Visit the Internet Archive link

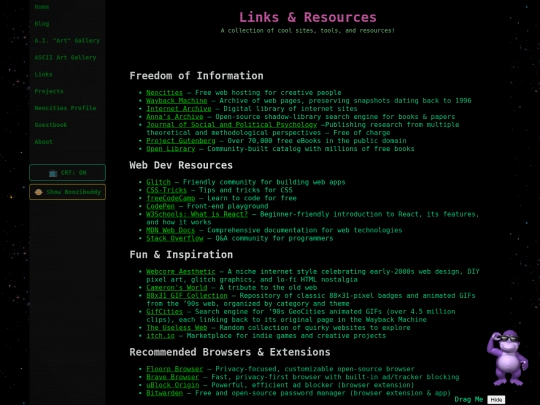point(179,108)
